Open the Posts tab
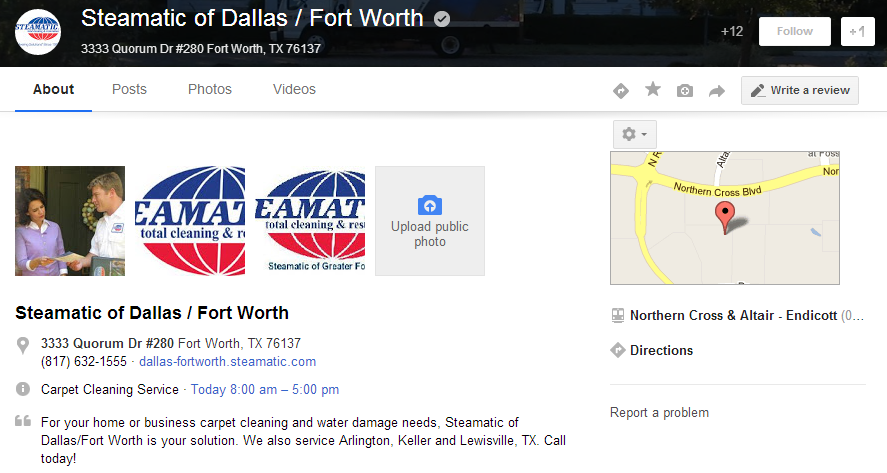The height and width of the screenshot is (473, 887). click(x=129, y=89)
